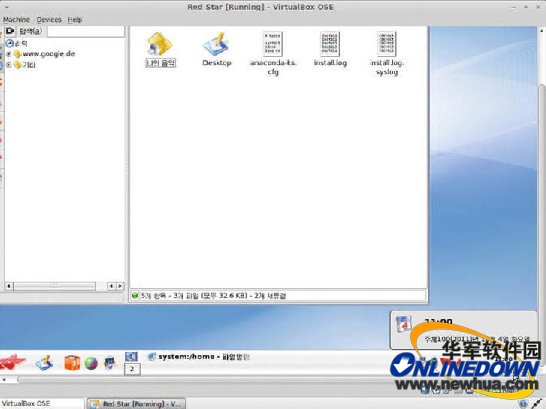Select the Desktop folder icon

(x=216, y=44)
